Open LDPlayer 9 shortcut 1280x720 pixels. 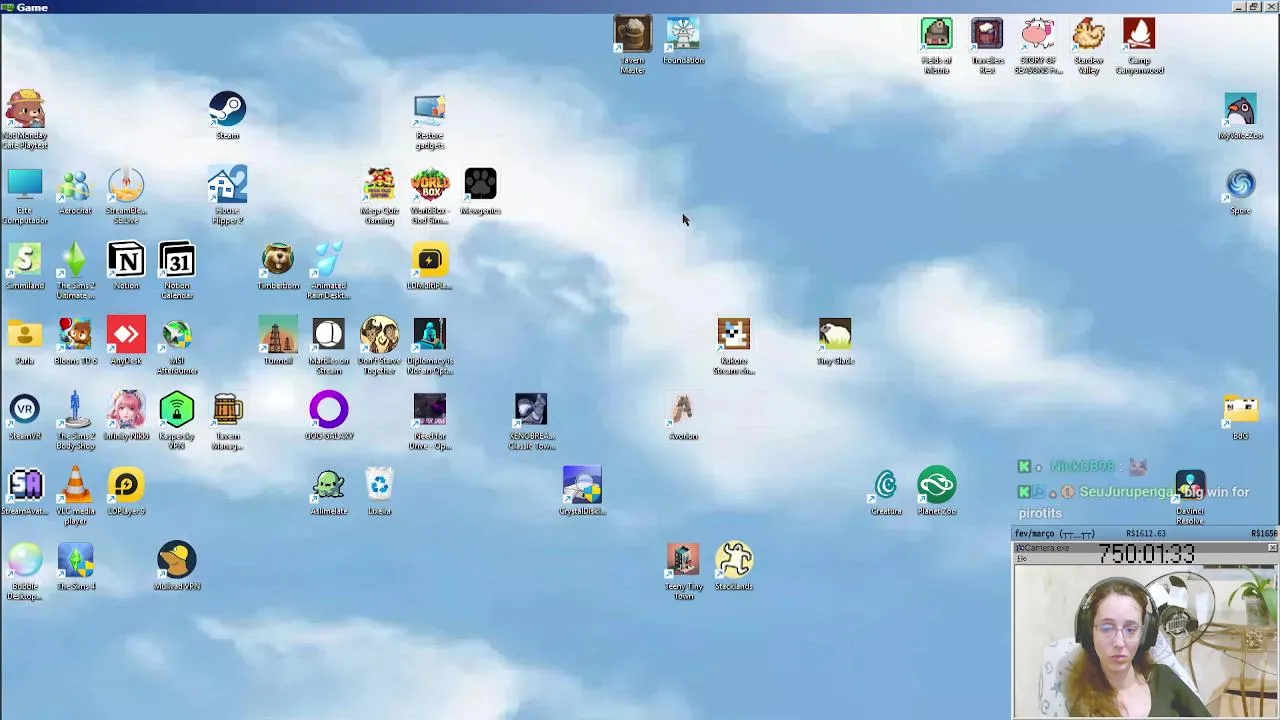click(x=126, y=486)
